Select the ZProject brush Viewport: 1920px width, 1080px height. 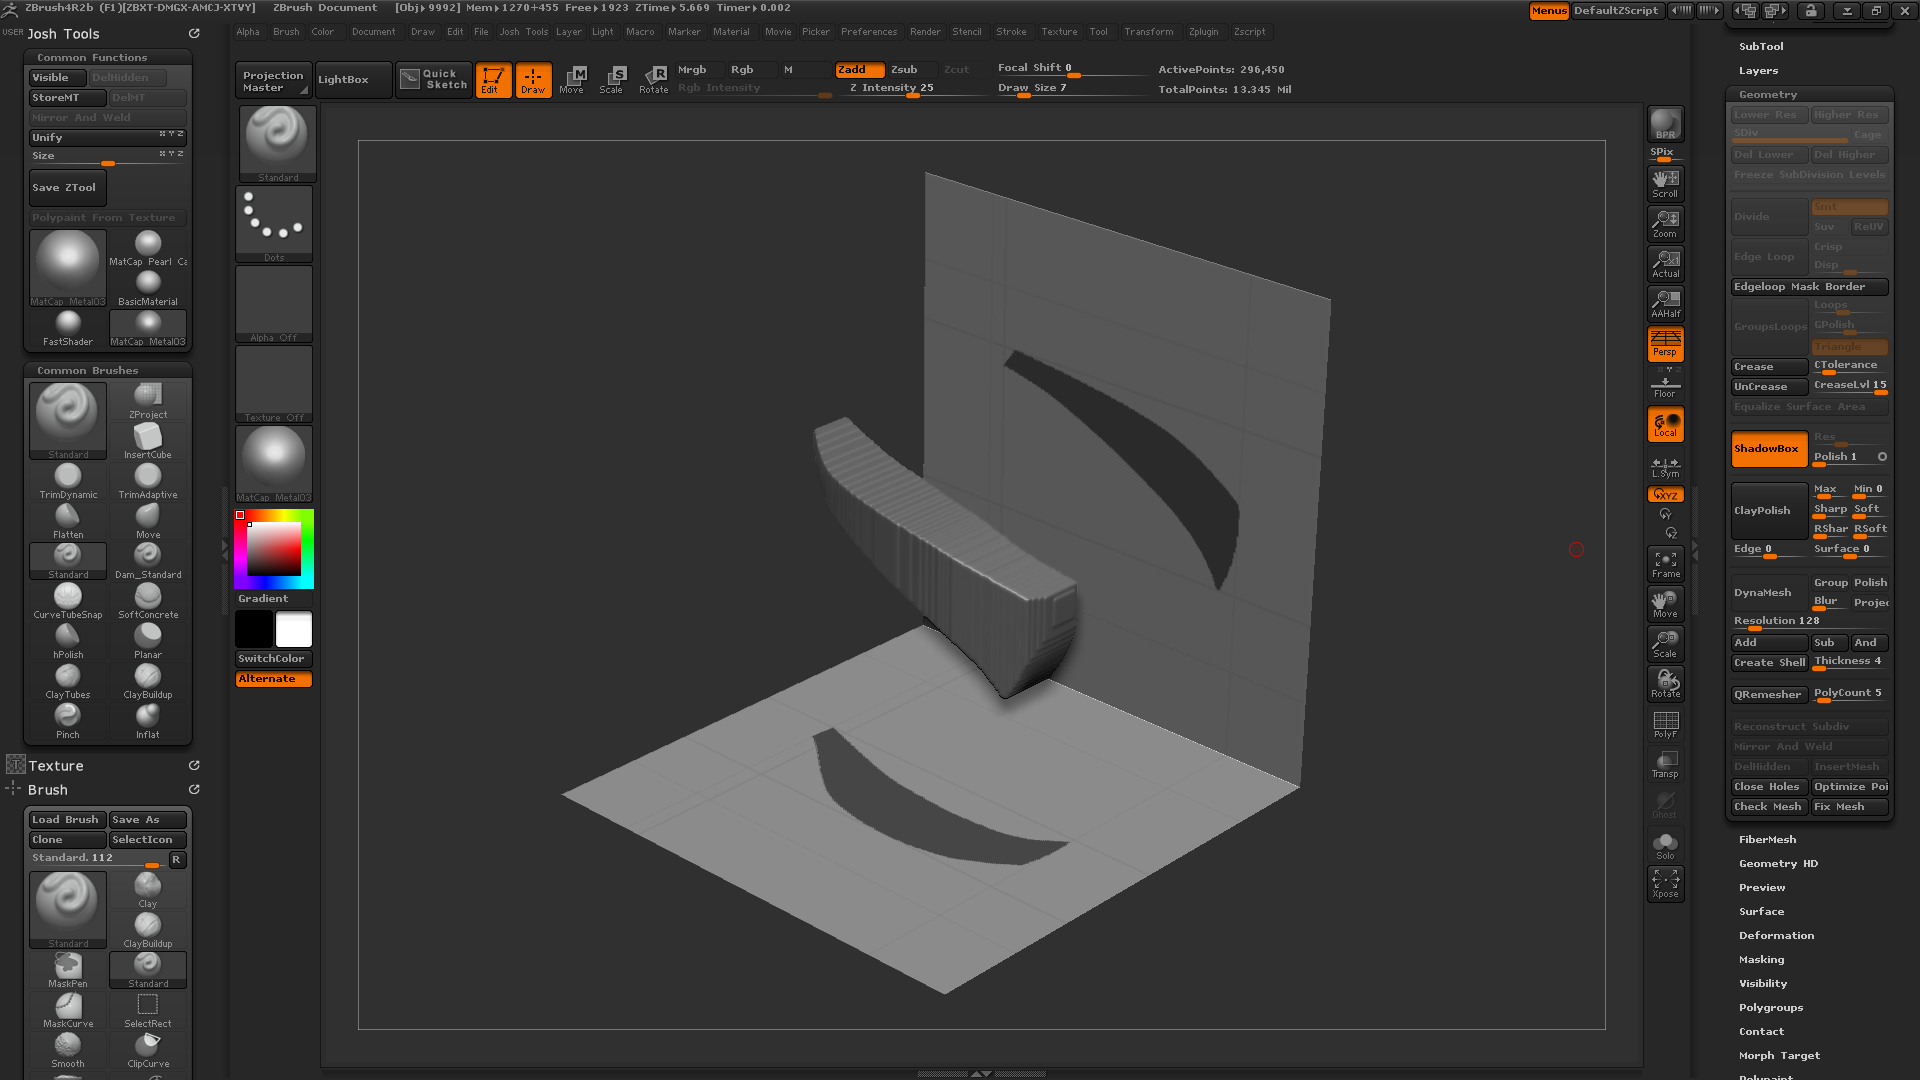tap(148, 401)
